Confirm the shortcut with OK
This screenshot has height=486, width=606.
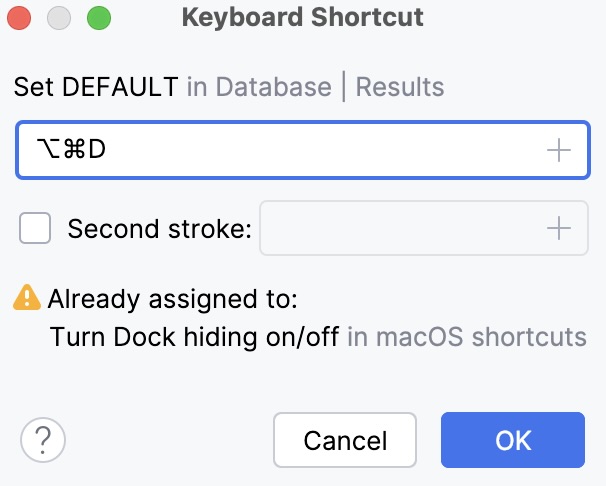(513, 440)
